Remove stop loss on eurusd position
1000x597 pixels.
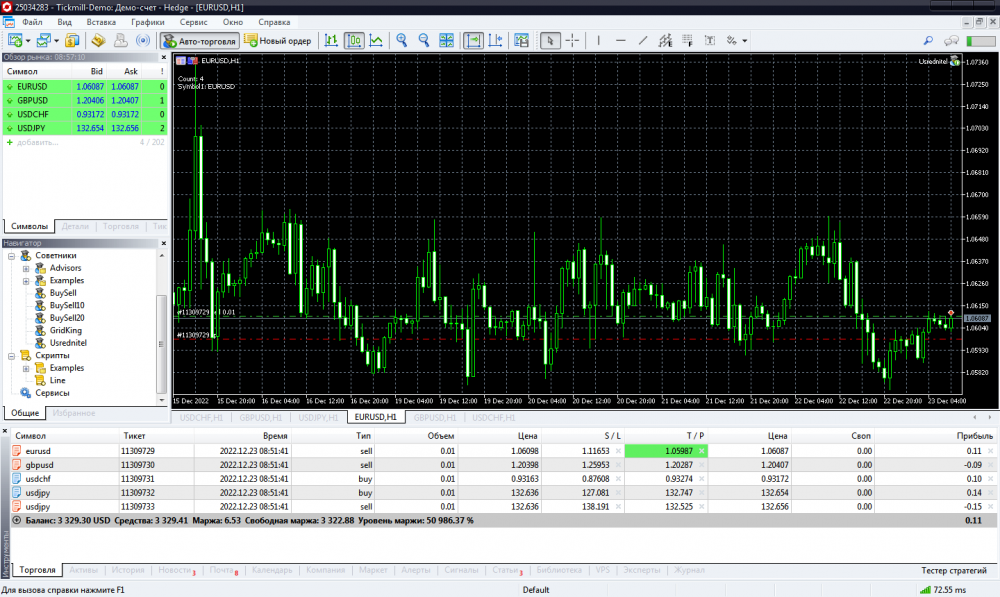pyautogui.click(x=618, y=451)
